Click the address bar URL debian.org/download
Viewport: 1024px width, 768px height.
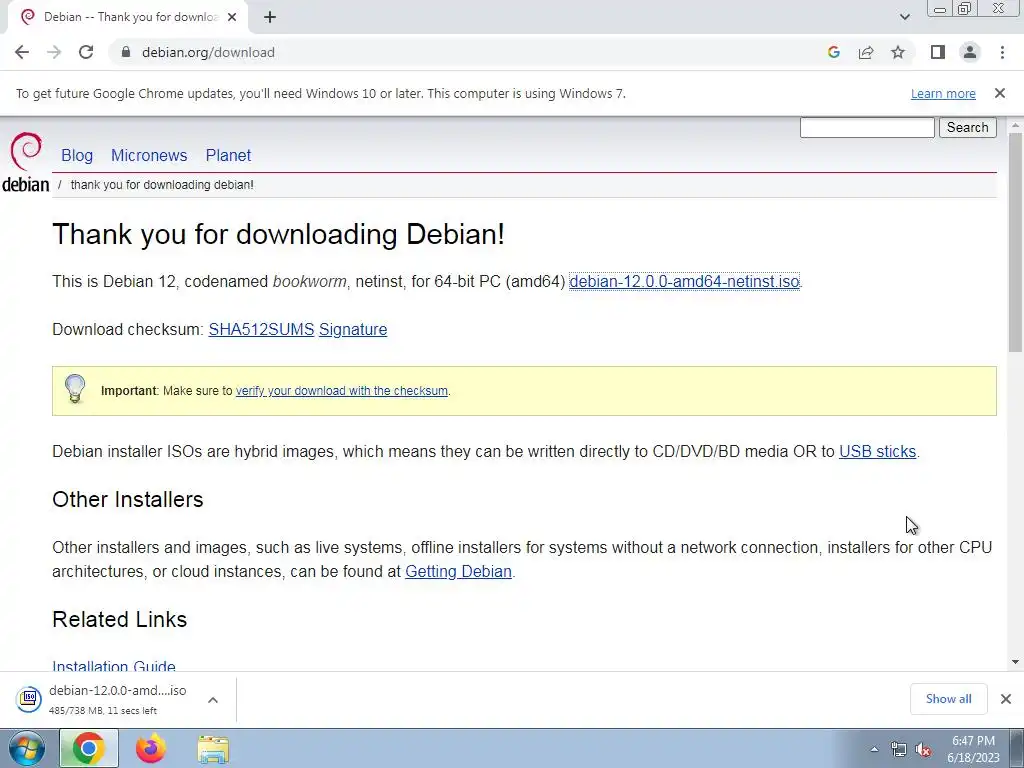(208, 52)
